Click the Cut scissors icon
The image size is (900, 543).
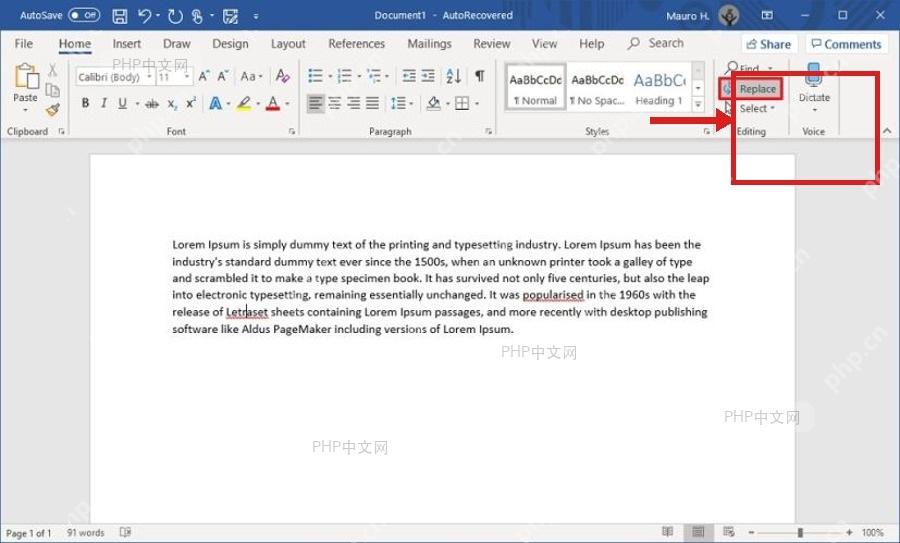click(52, 71)
